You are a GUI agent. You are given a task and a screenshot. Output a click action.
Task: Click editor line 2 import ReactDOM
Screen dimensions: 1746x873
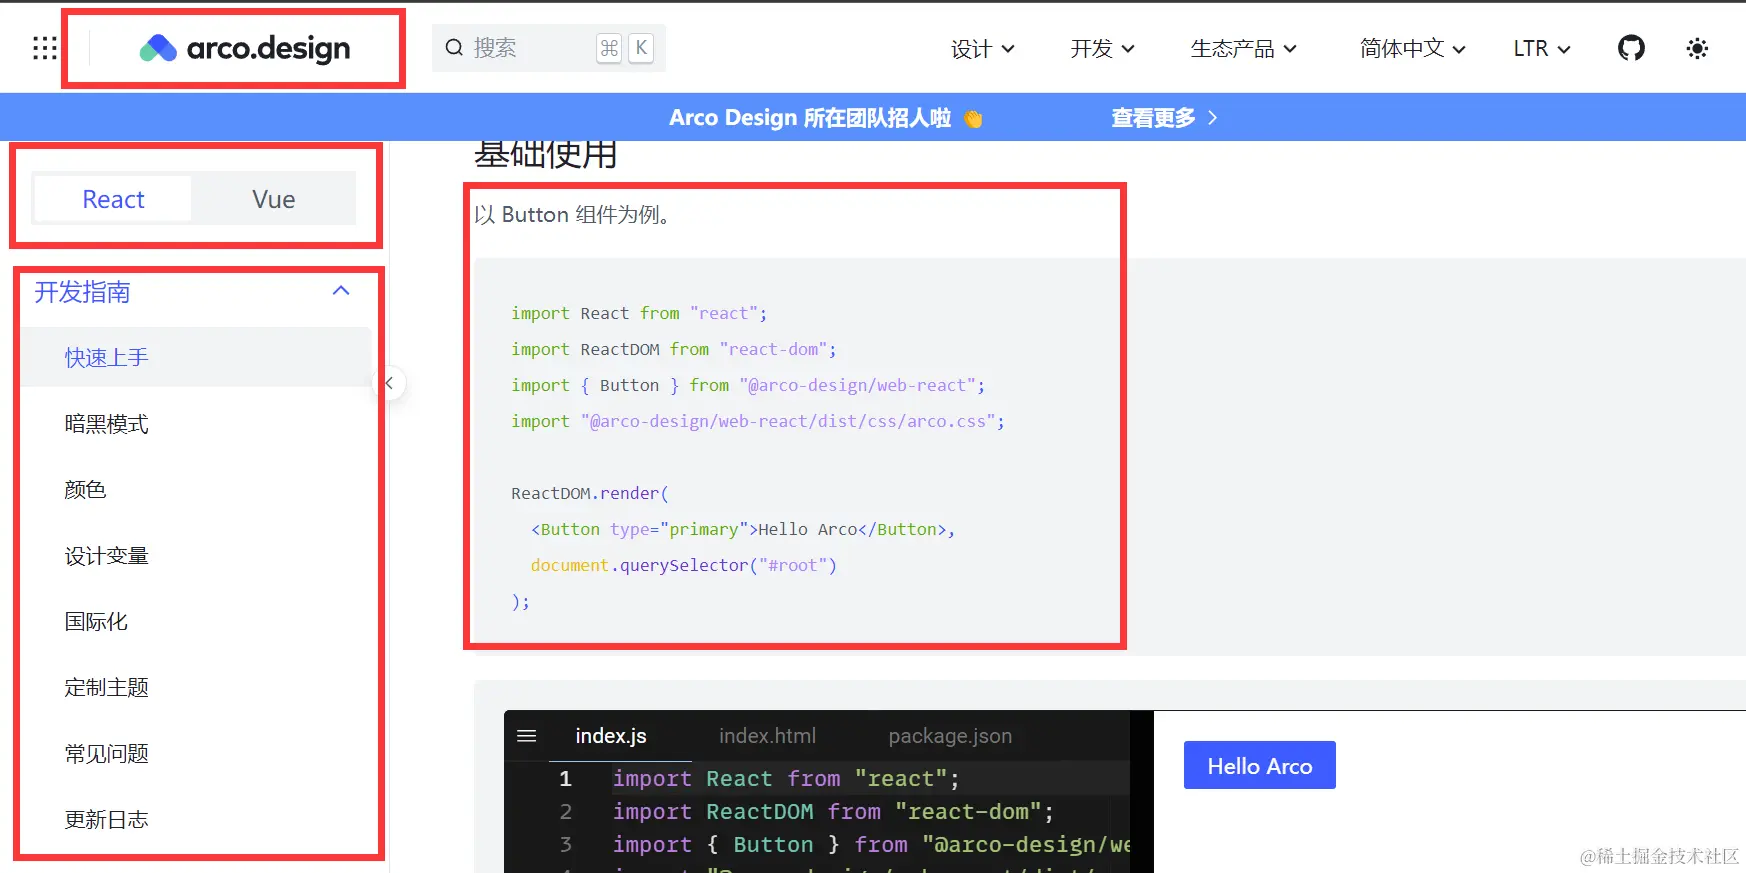click(834, 811)
